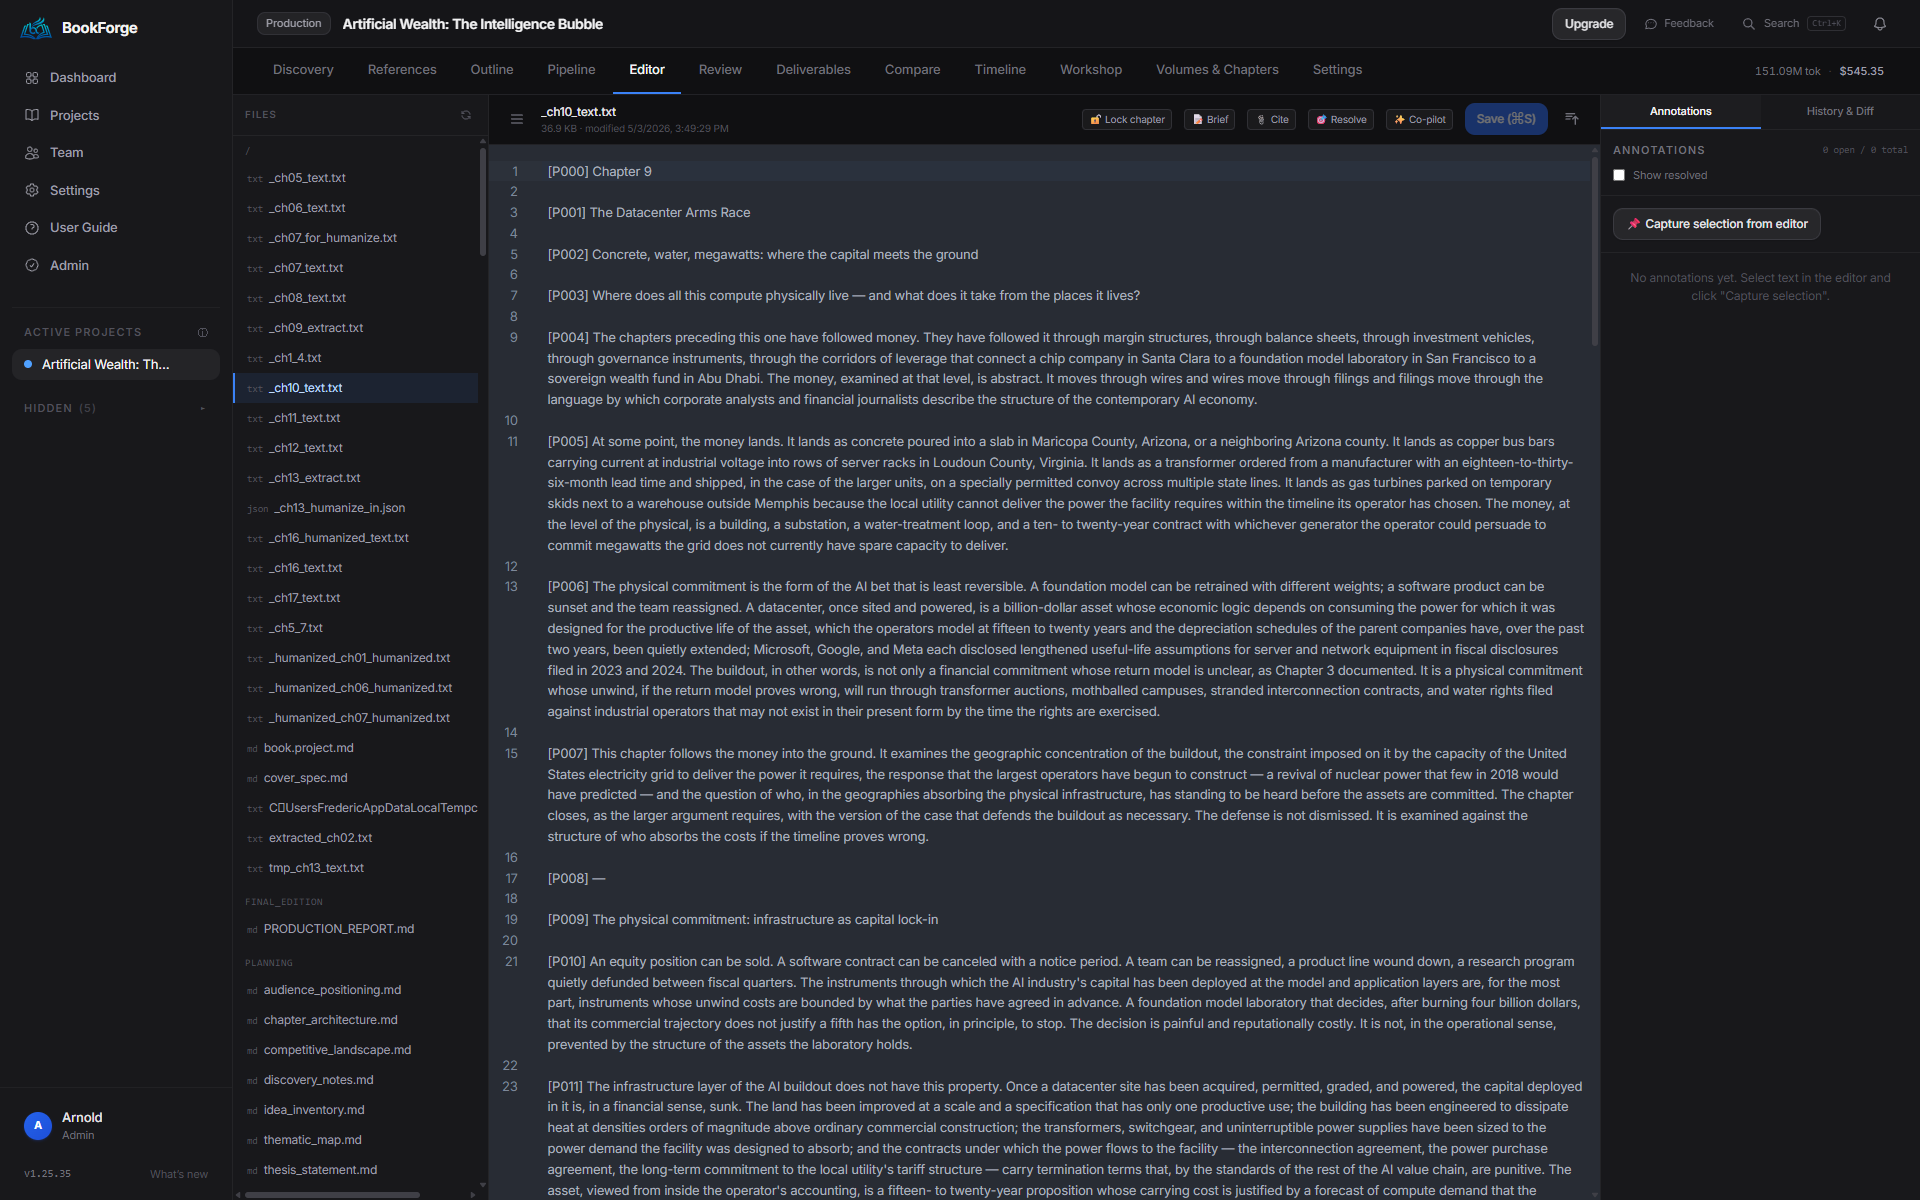Open extracted_ch02.txt file

[356, 838]
